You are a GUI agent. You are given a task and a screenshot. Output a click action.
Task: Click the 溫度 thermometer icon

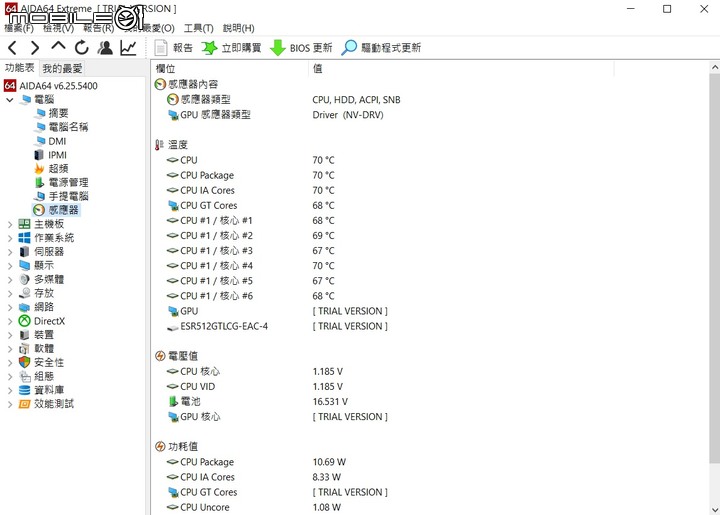coord(159,145)
